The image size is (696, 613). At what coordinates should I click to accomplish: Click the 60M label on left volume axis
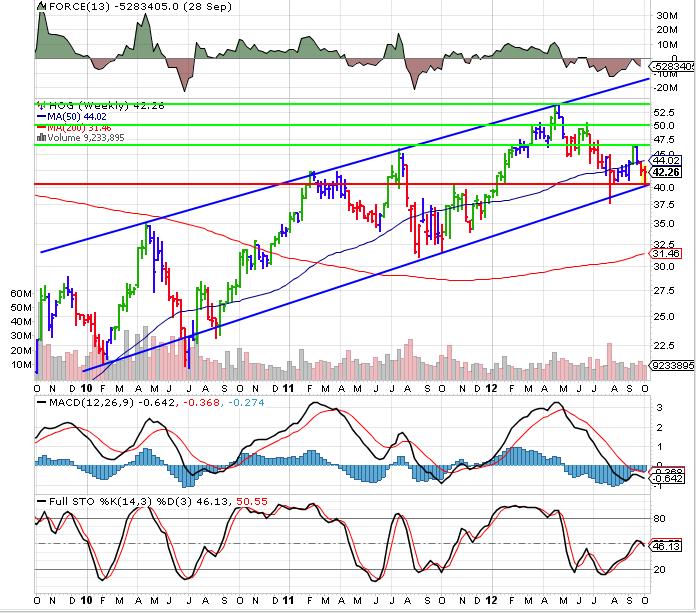[21, 293]
